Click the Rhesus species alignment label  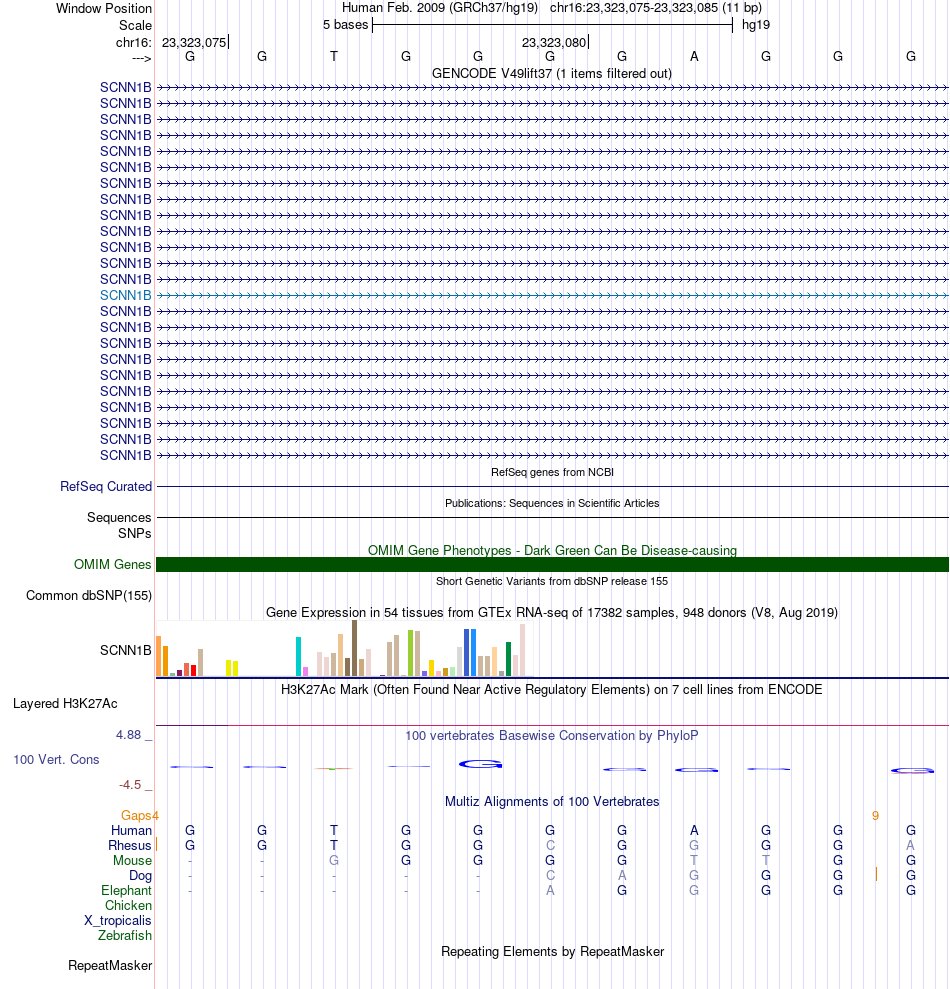click(129, 845)
